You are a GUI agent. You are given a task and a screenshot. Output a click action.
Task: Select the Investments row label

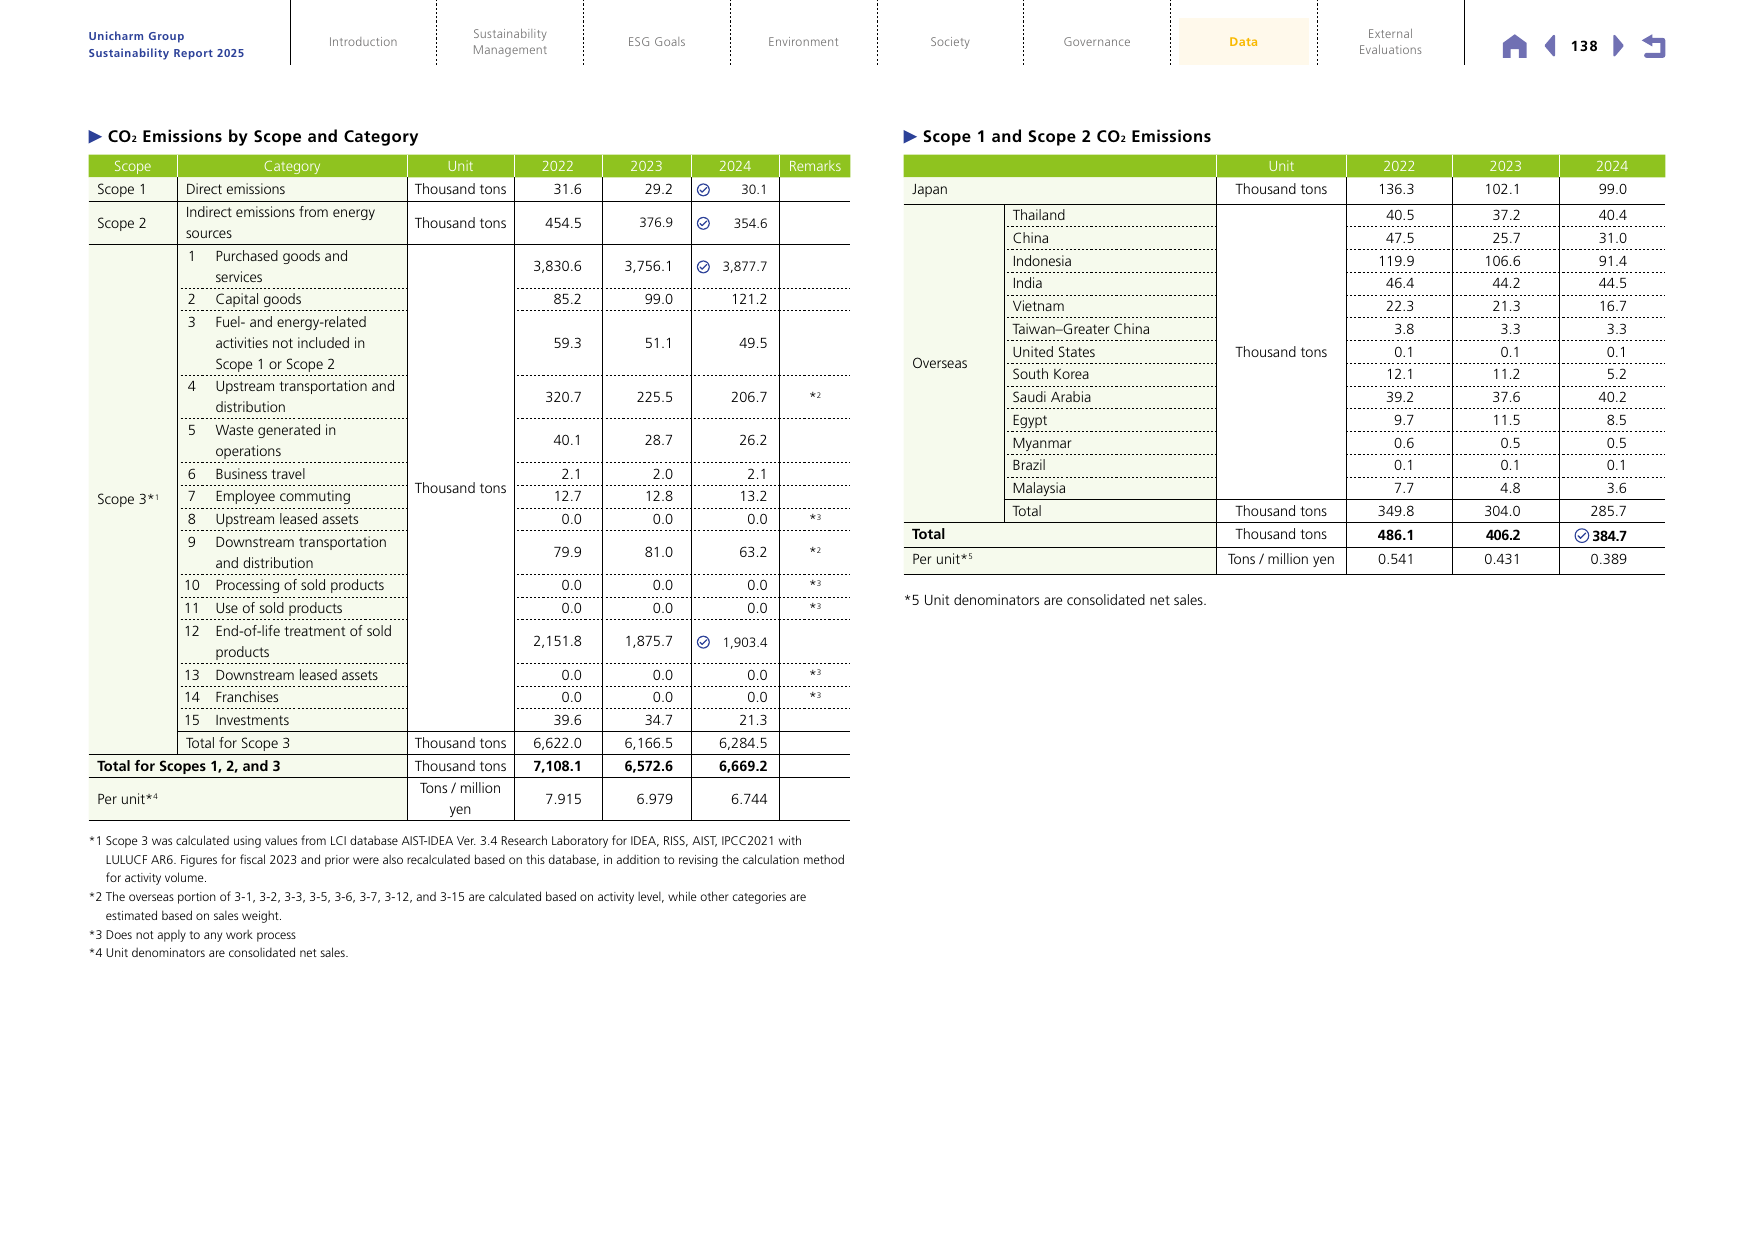[x=252, y=720]
